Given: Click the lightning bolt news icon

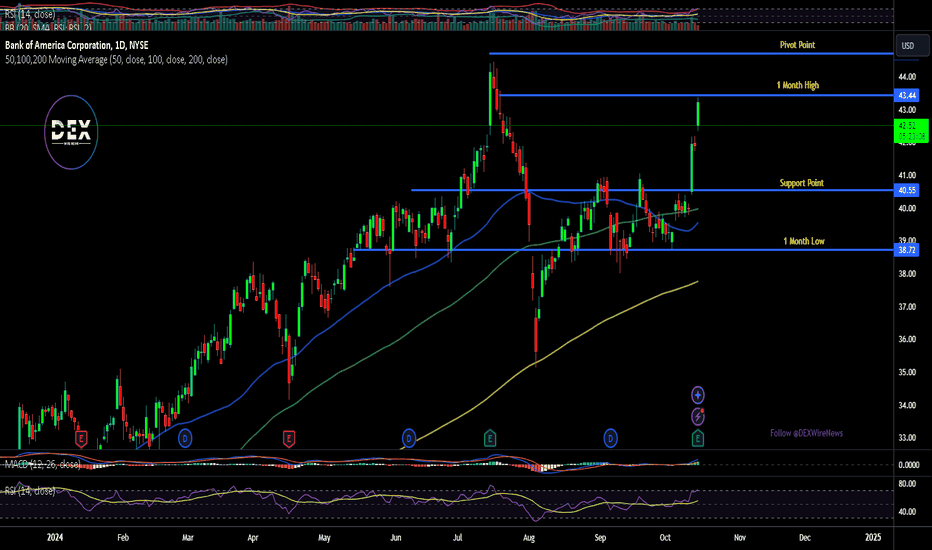Looking at the screenshot, I should [698, 416].
